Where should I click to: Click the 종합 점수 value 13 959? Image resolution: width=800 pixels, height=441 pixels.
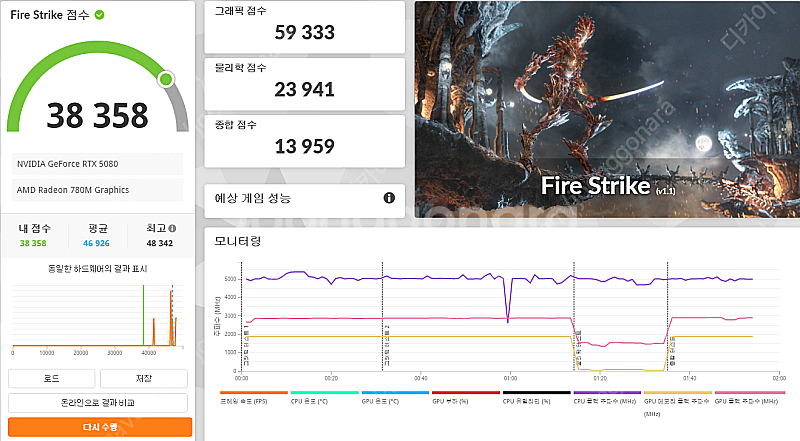pos(305,146)
